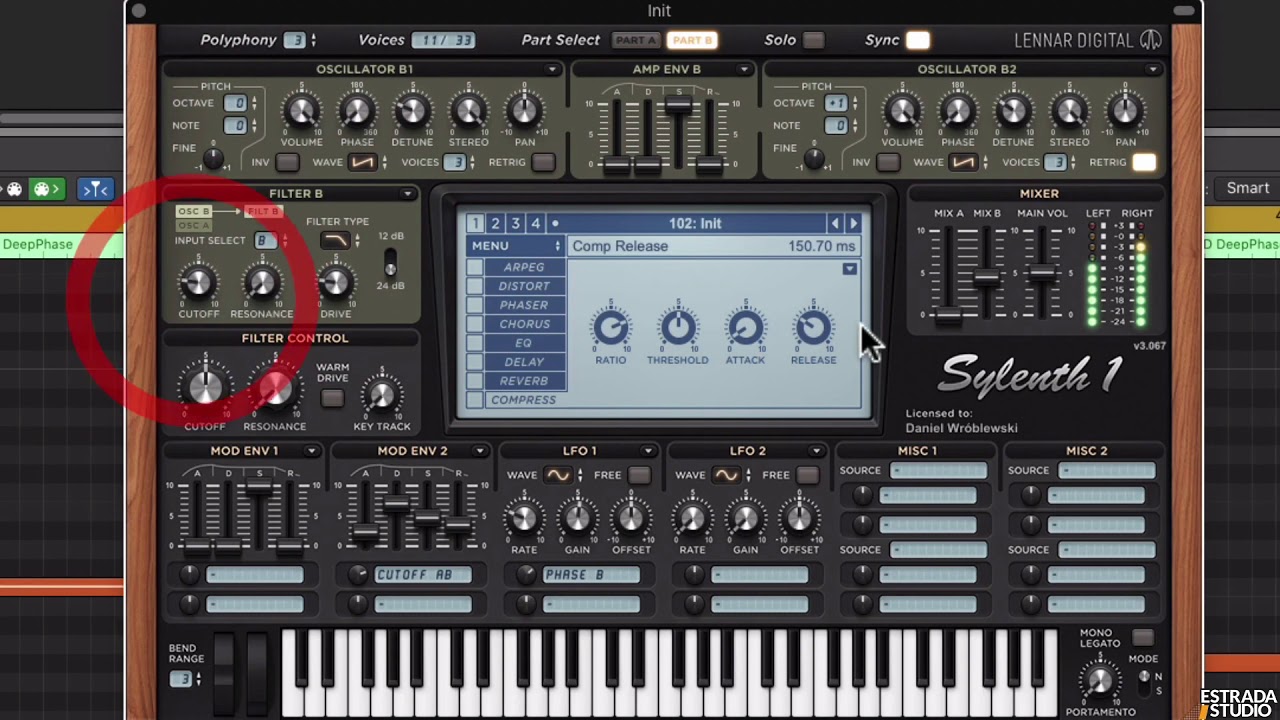Flip the 12 dB / 24 dB filter slope switch
The image size is (1280, 720).
[x=390, y=262]
